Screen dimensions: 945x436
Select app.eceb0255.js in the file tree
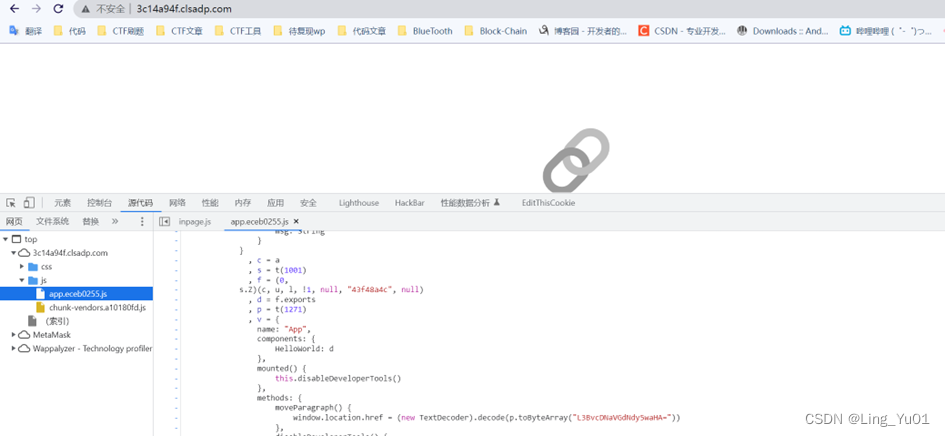click(x=76, y=294)
